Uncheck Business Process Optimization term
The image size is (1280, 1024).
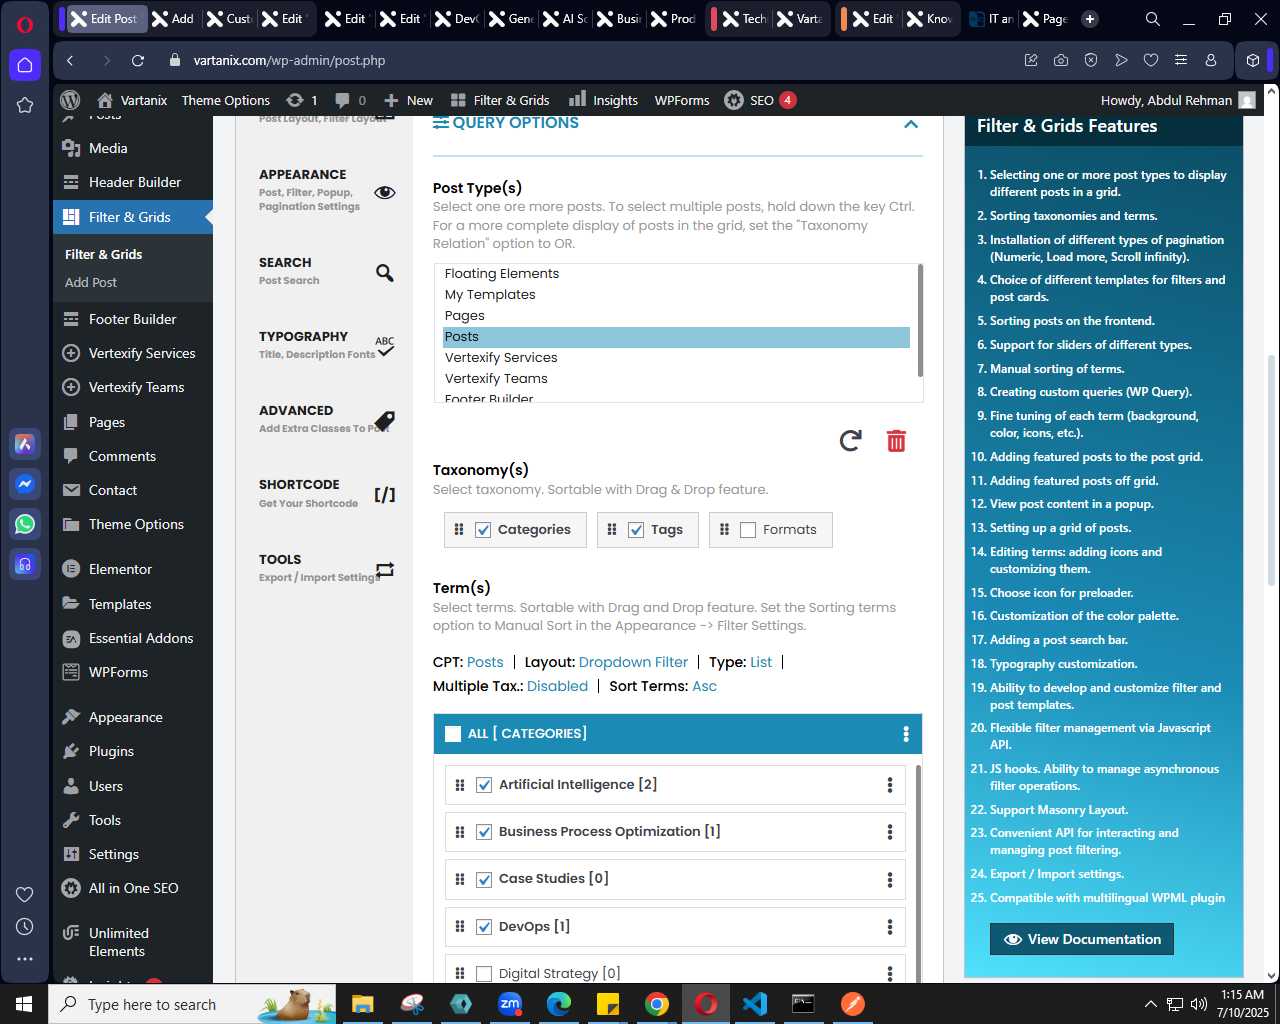[484, 832]
